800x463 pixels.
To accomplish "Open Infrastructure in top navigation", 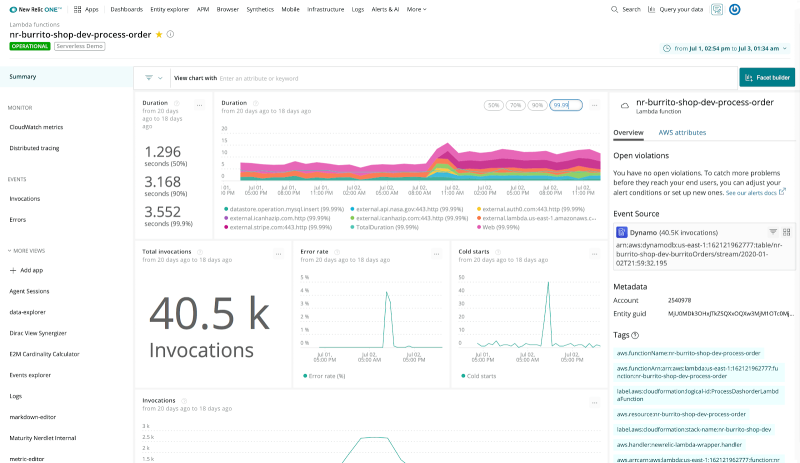I will (326, 9).
